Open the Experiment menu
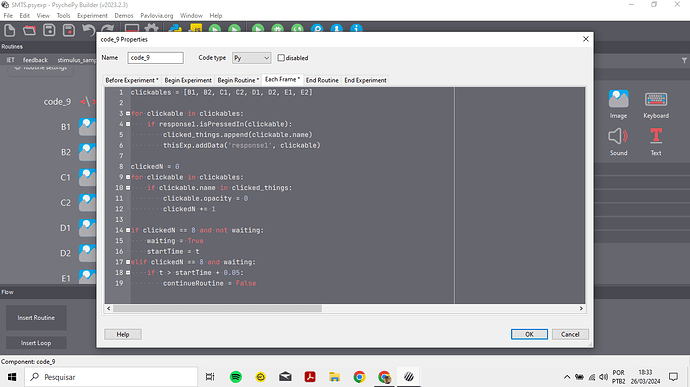Screen dimensions: 690x387 point(92,15)
